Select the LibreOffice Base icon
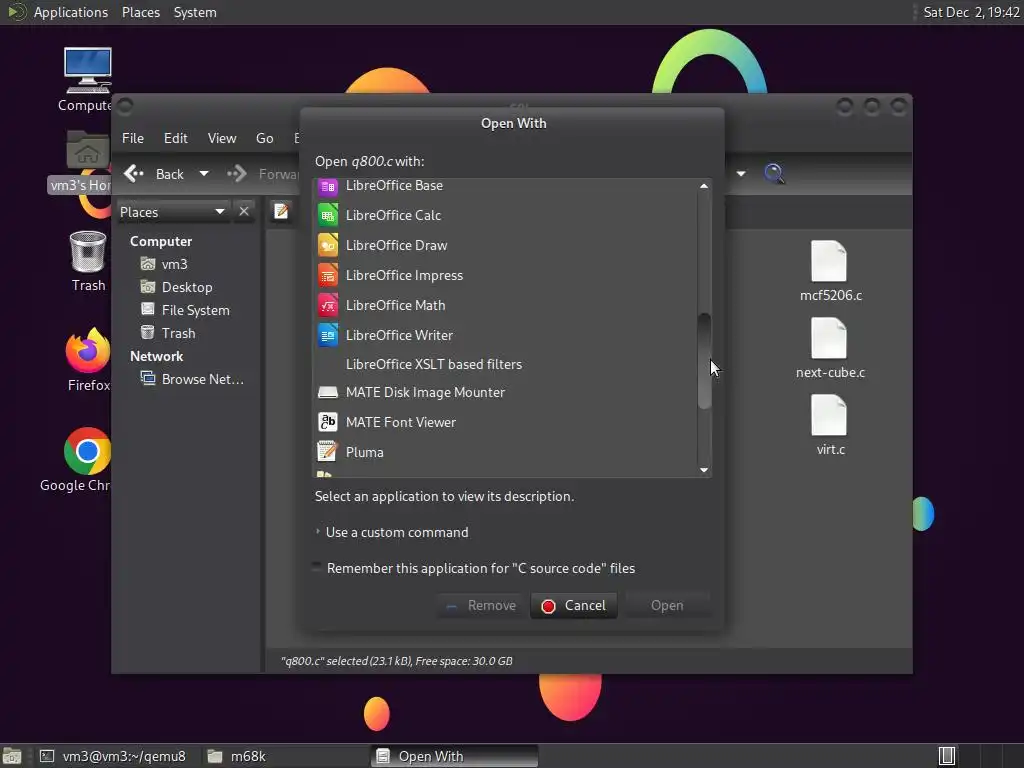Viewport: 1024px width, 768px height. click(x=328, y=187)
